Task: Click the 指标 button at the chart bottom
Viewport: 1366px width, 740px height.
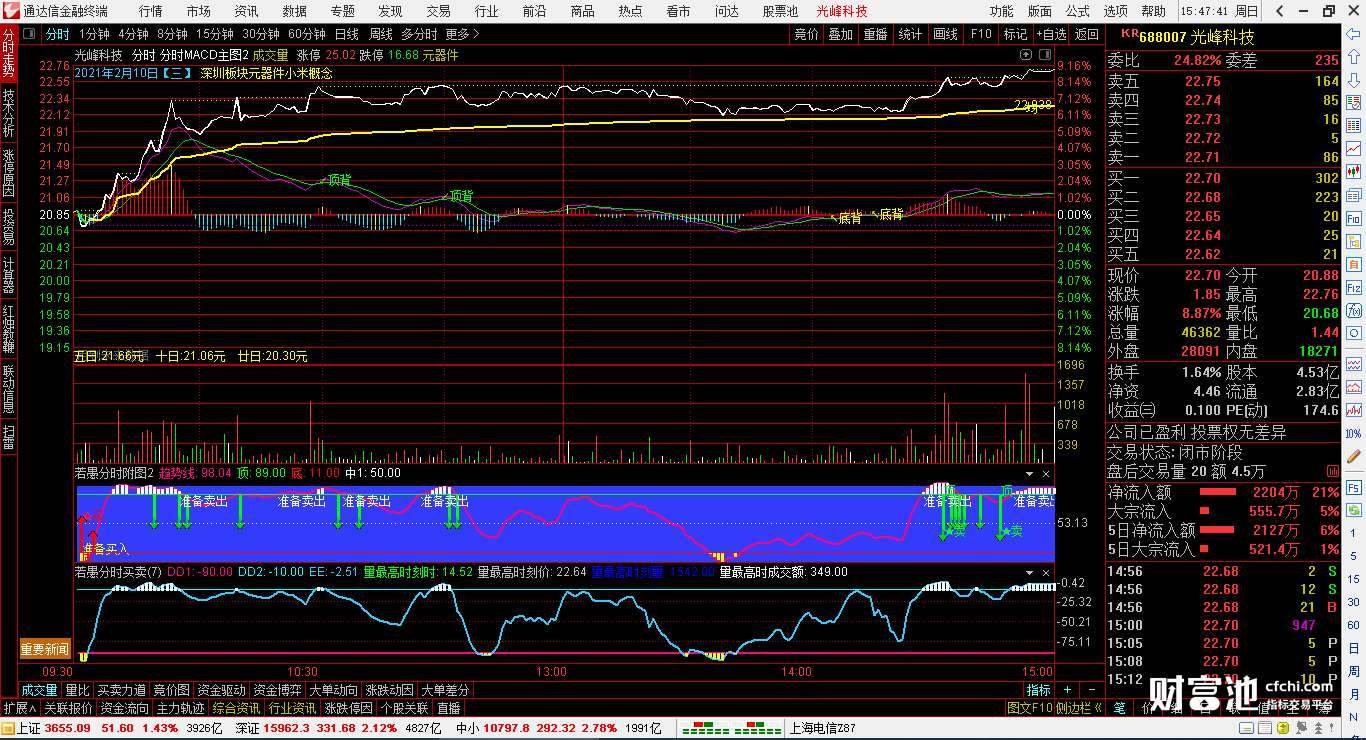Action: (1039, 690)
